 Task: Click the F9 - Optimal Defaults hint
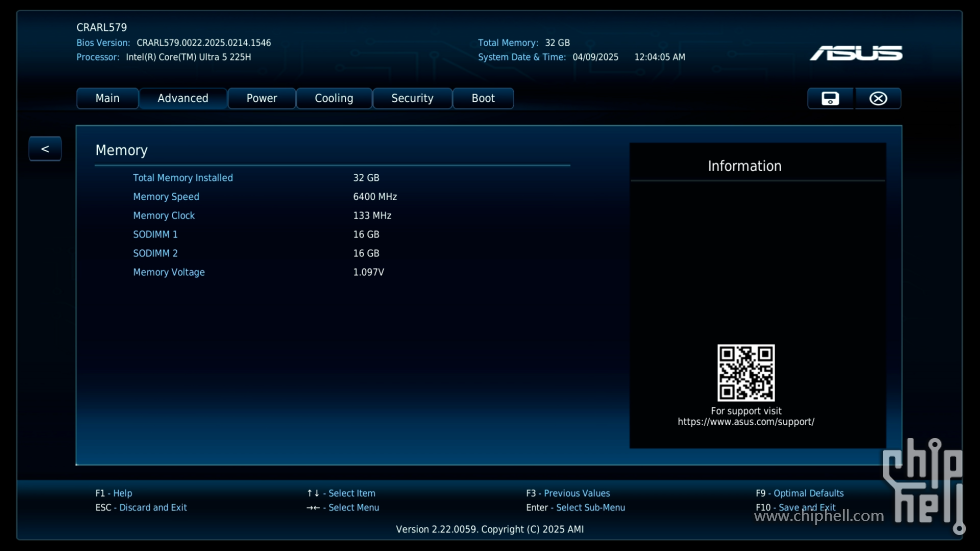tap(799, 494)
